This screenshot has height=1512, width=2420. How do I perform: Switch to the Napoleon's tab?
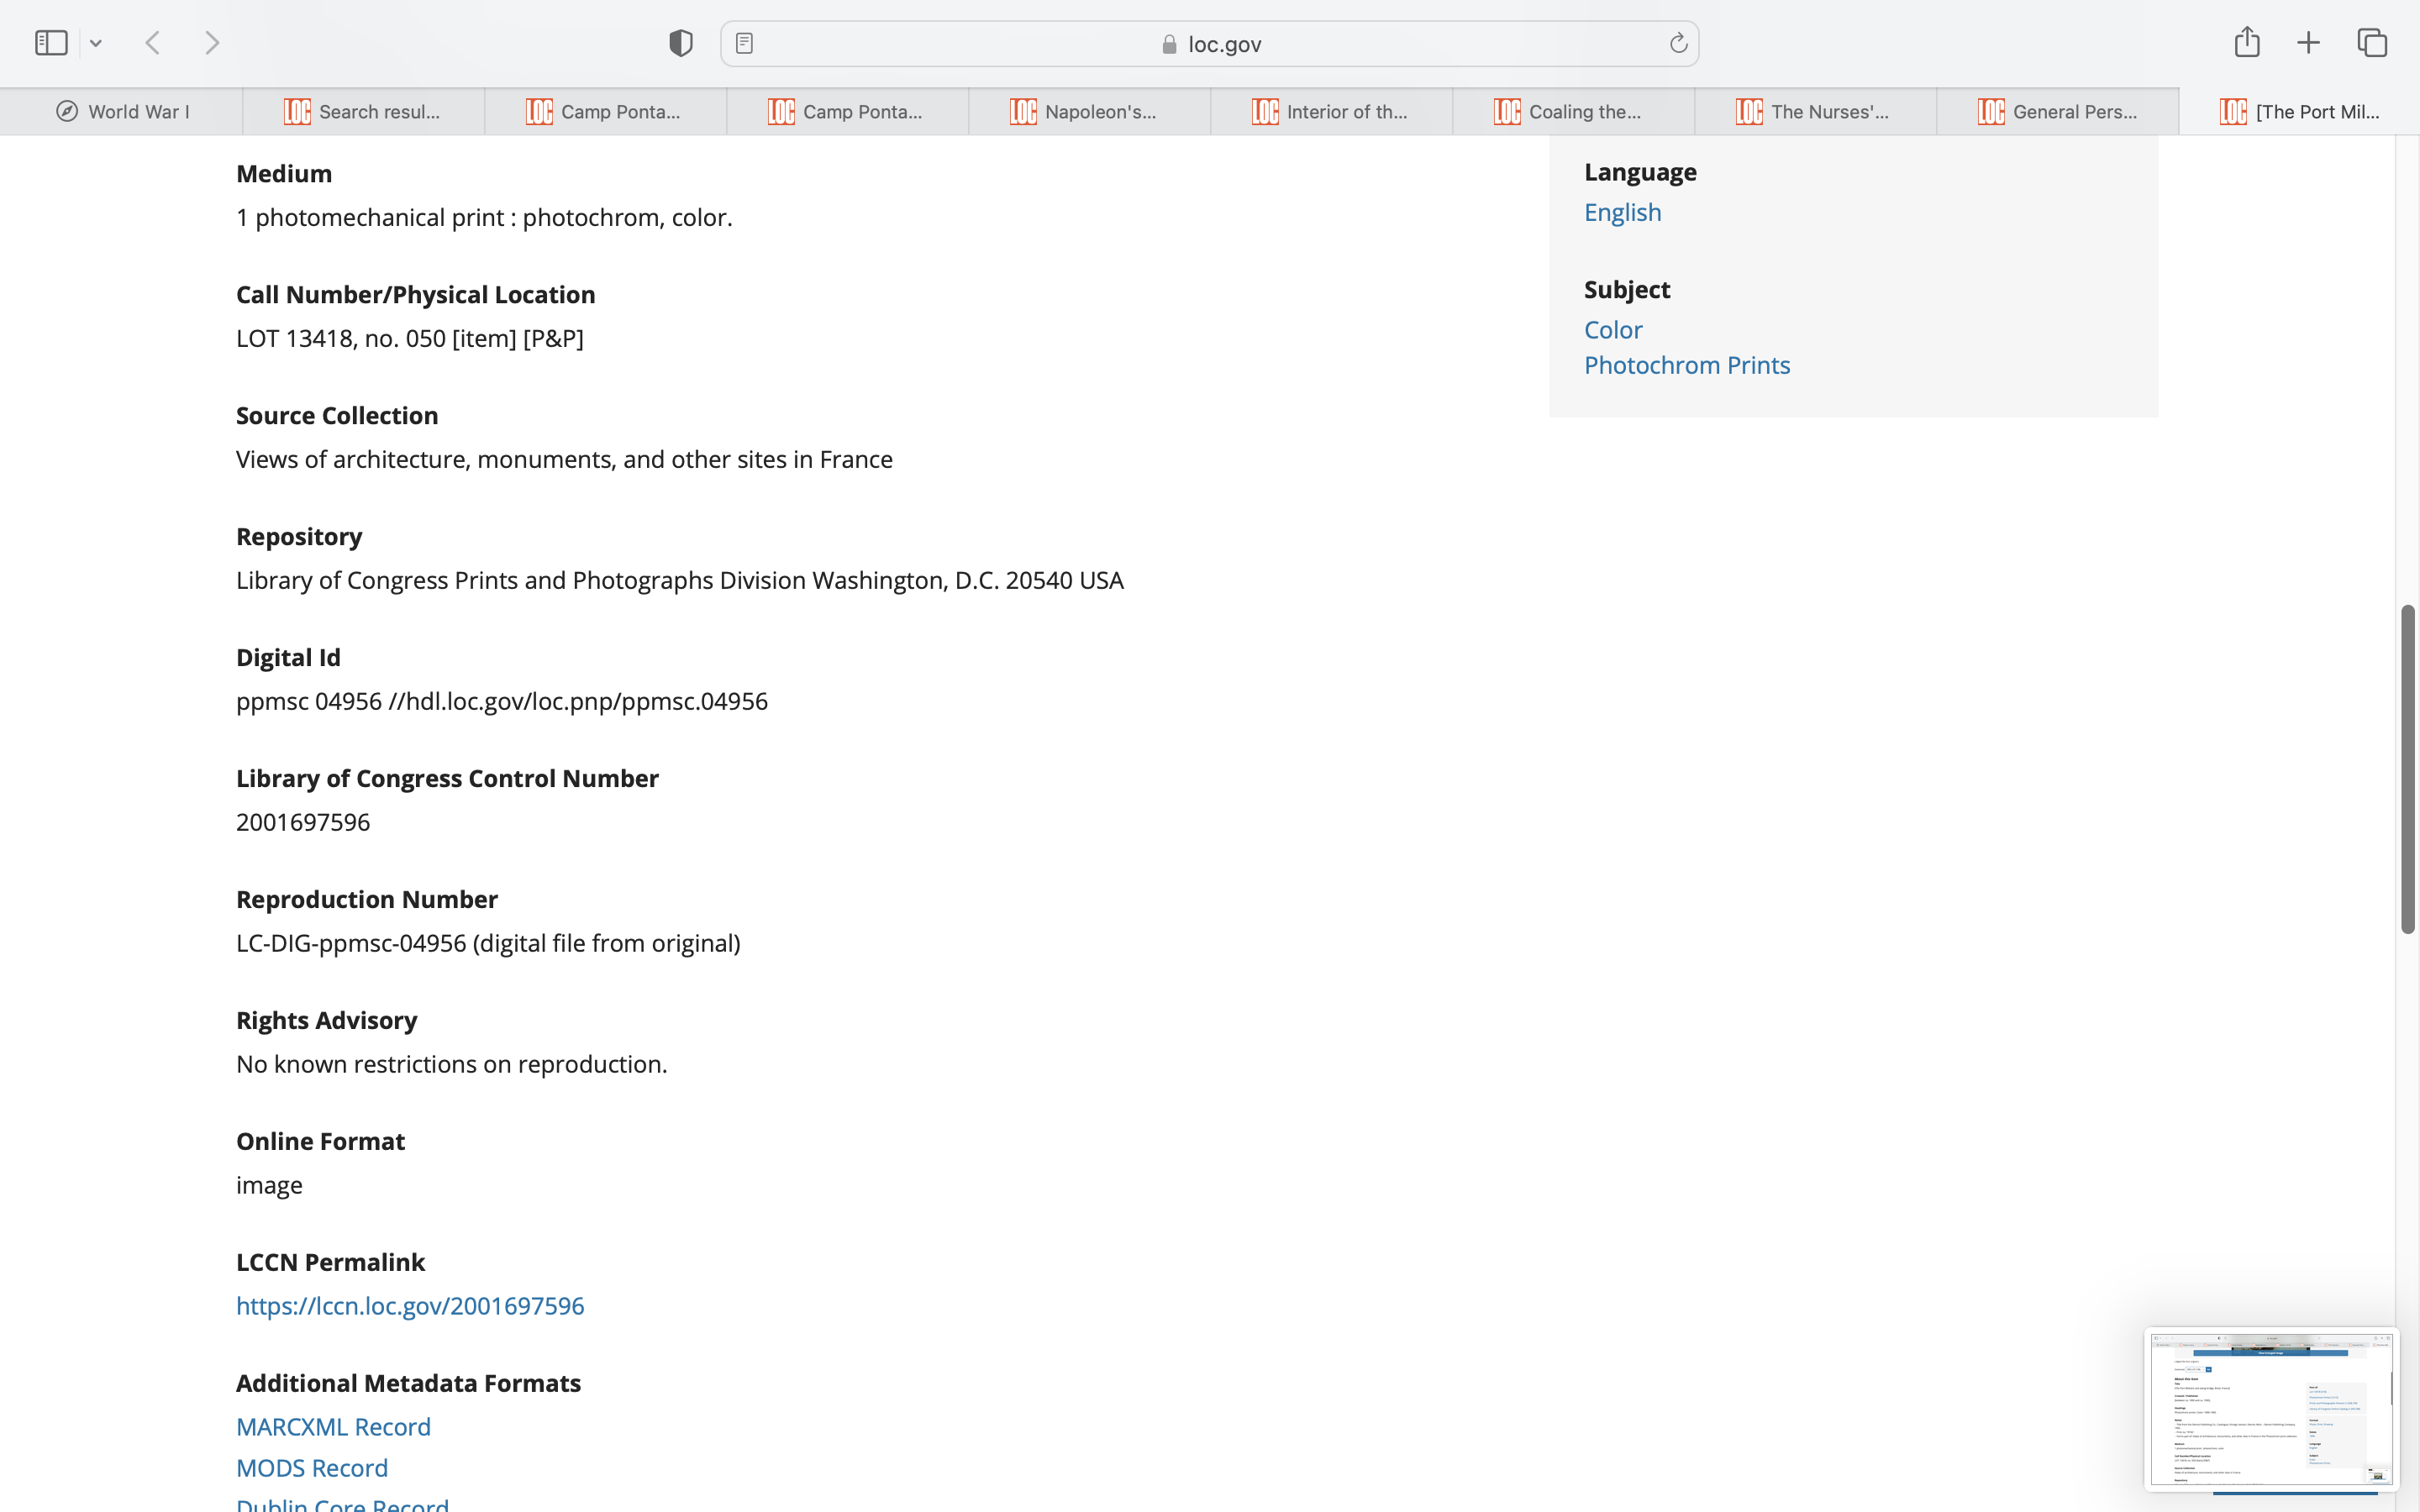pos(1088,112)
